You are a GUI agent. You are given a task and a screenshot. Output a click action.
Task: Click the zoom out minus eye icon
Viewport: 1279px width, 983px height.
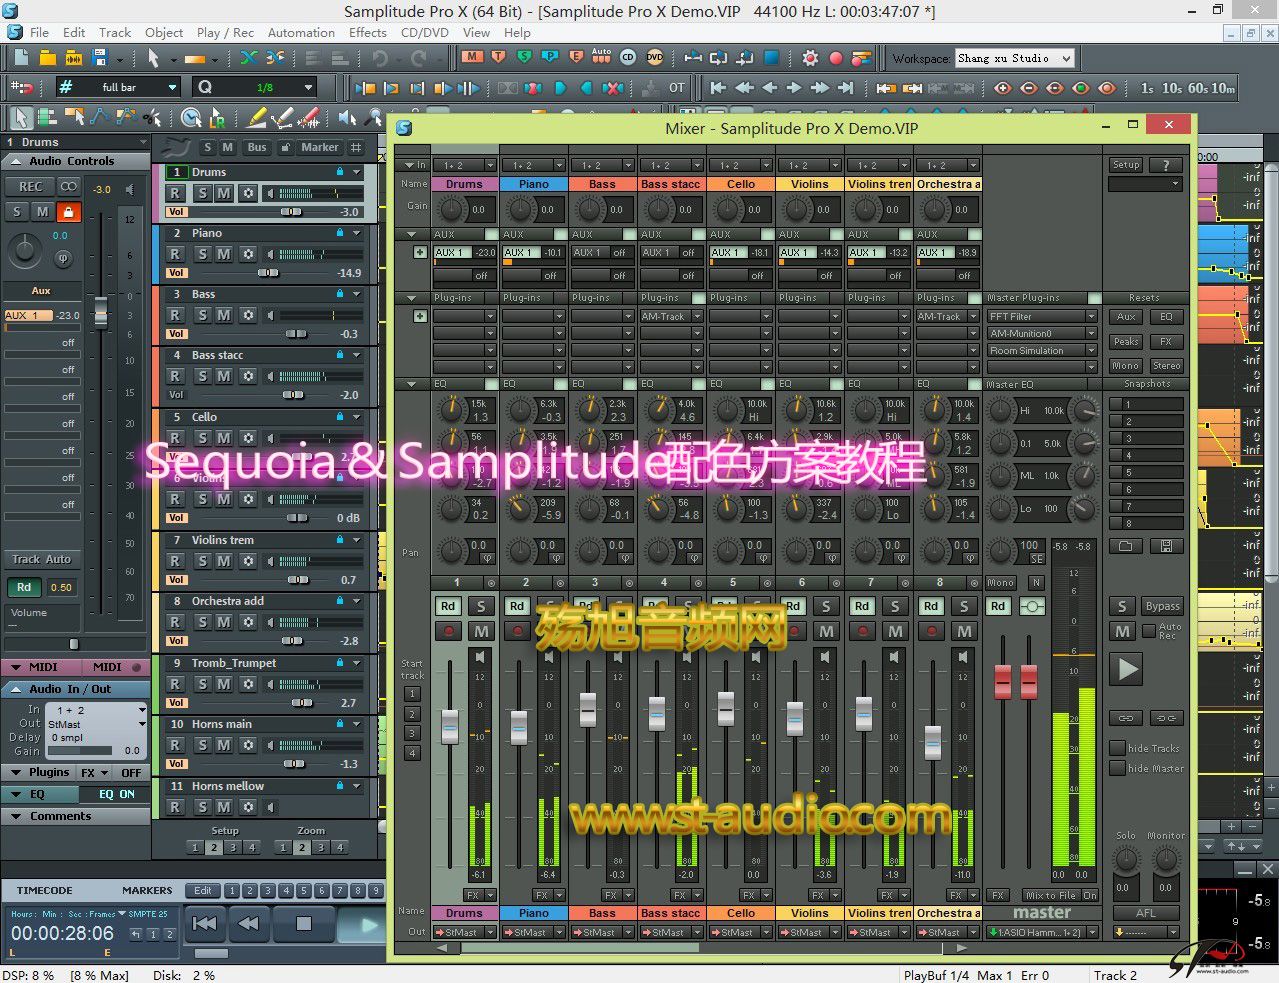pyautogui.click(x=1028, y=88)
